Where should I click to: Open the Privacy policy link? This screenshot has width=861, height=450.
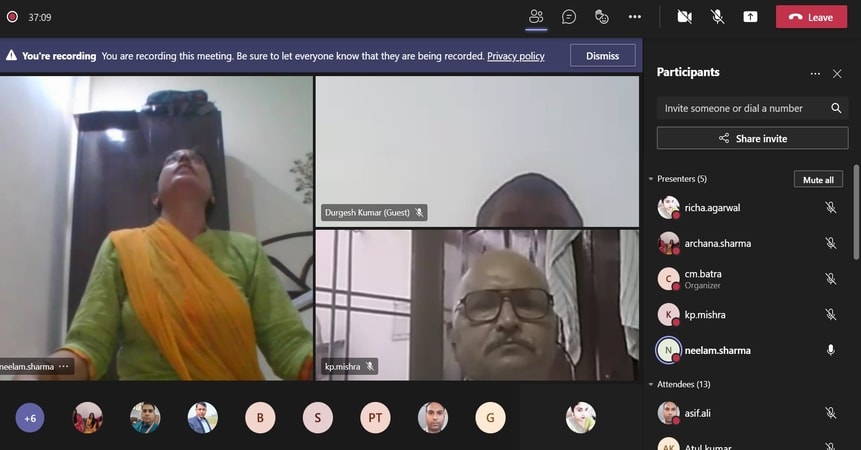coord(515,56)
